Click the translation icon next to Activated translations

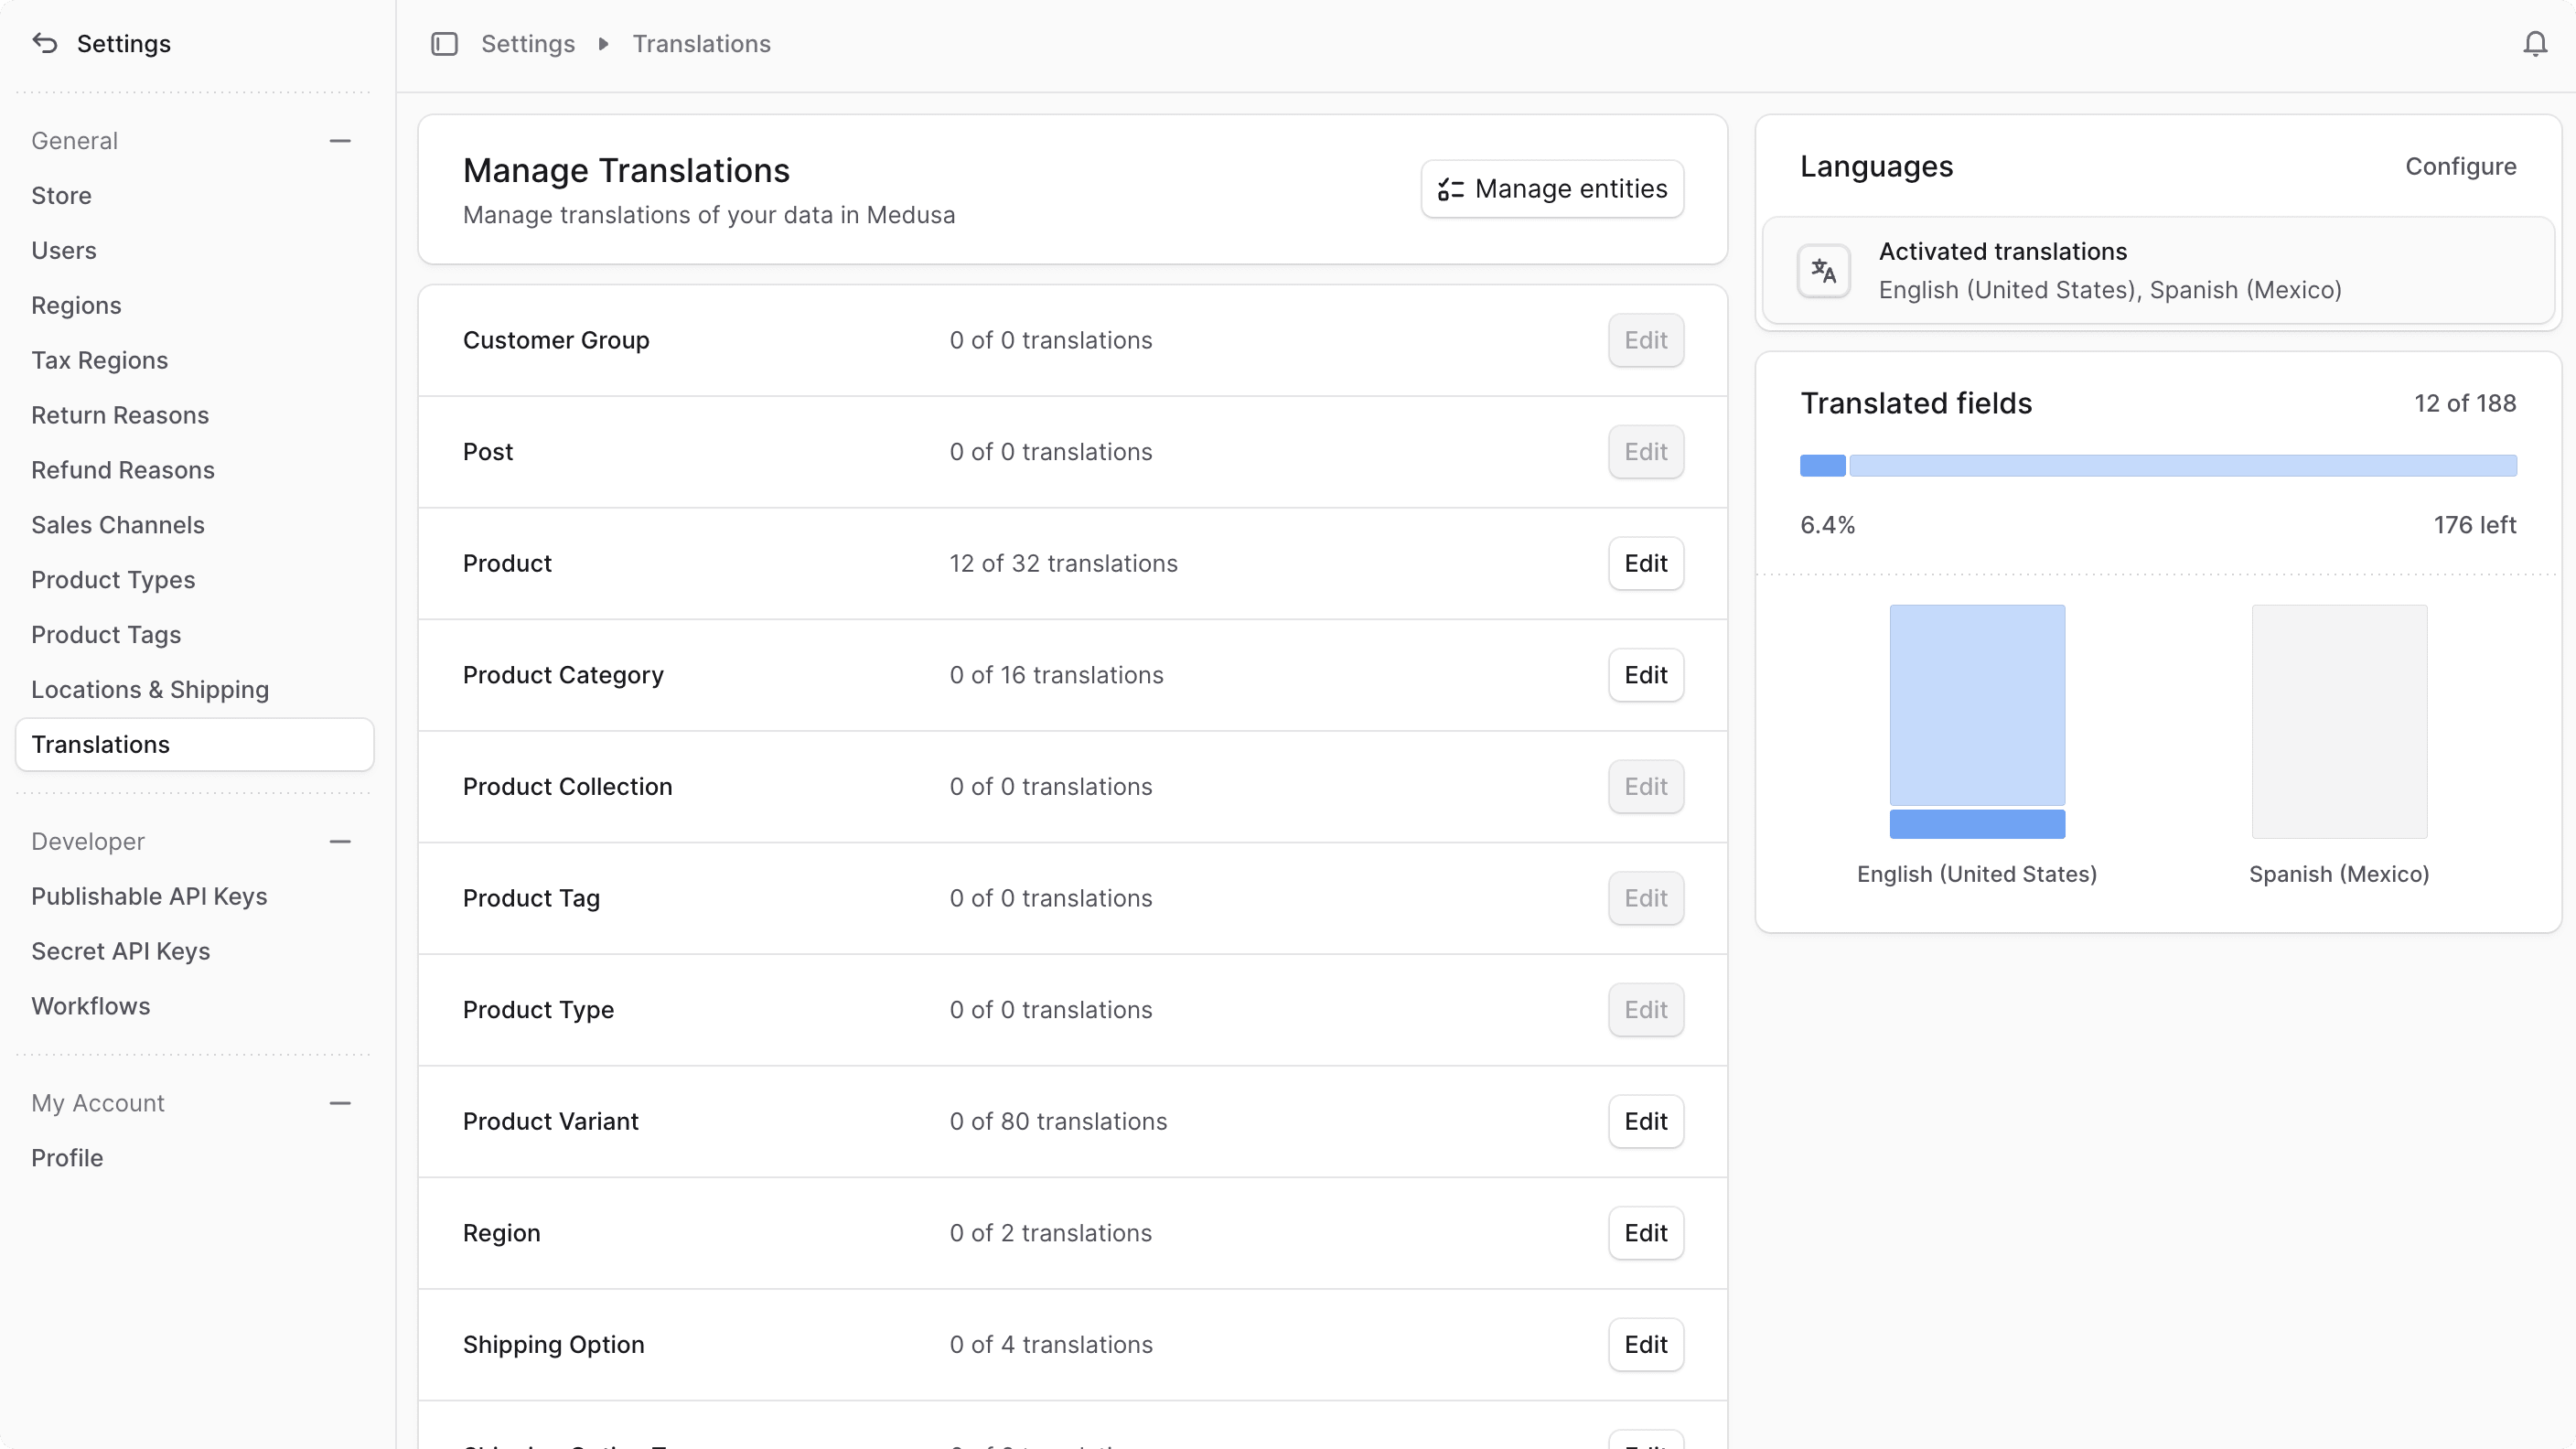pos(1823,271)
